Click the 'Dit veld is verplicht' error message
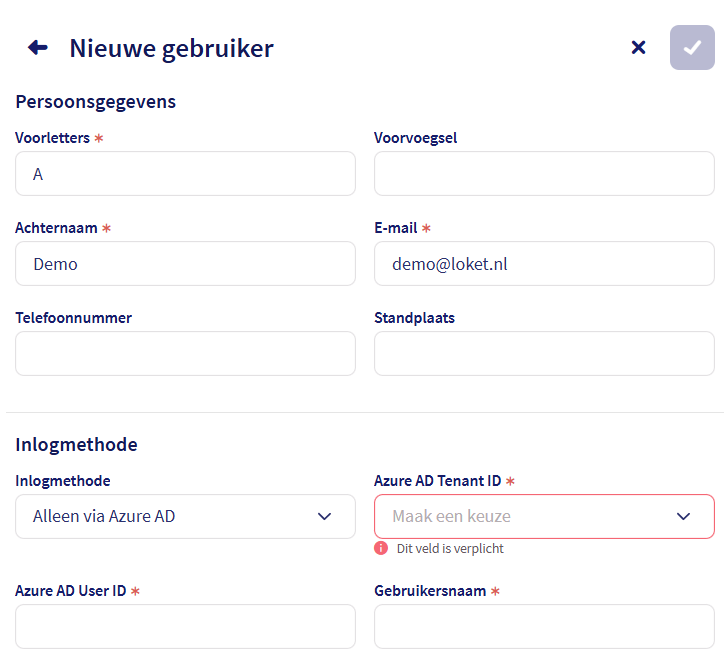 [450, 549]
